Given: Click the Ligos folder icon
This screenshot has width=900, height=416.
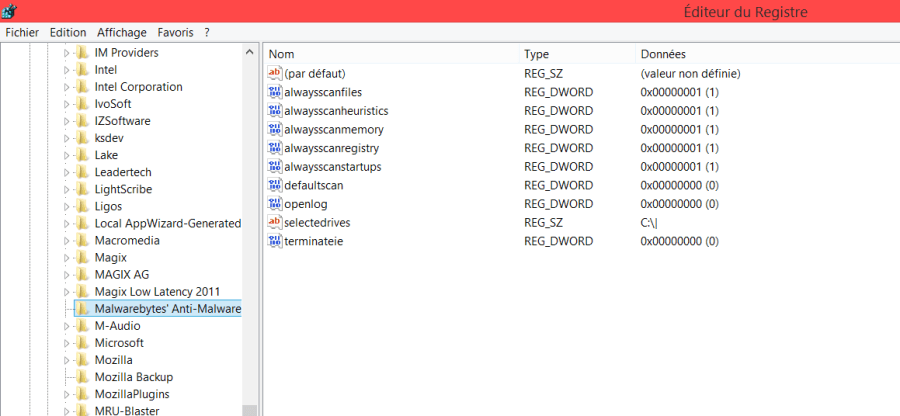Looking at the screenshot, I should [x=82, y=207].
